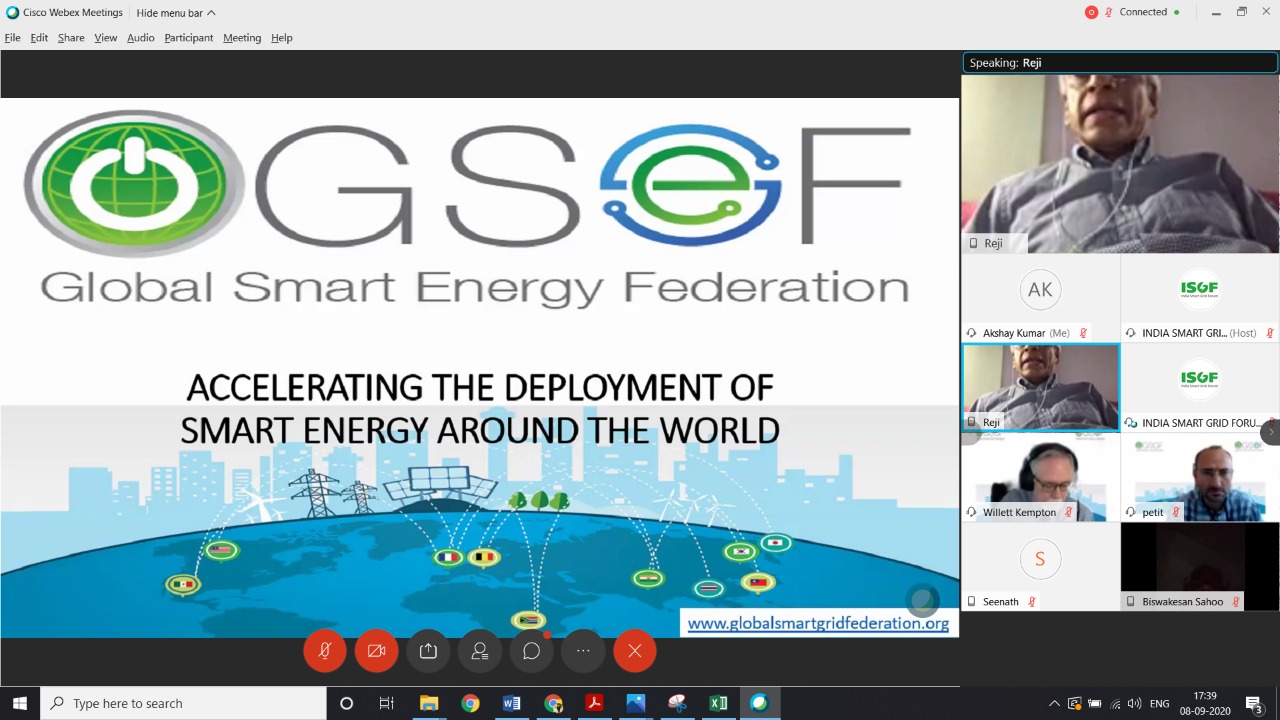1280x720 pixels.
Task: Select INDIA SMART GRID FORU... tile
Action: coord(1200,387)
